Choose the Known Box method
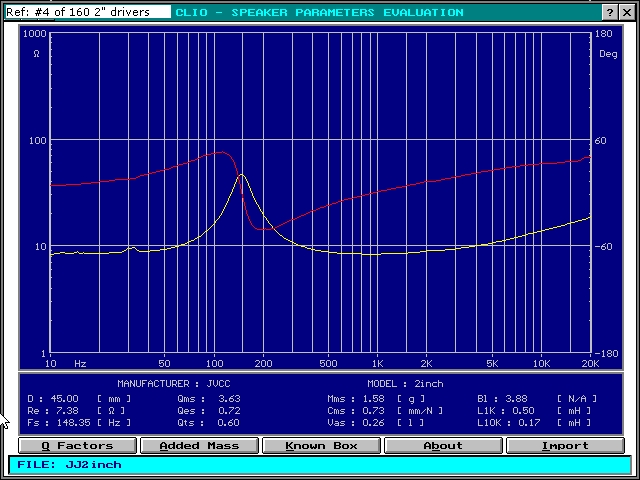 (321, 445)
